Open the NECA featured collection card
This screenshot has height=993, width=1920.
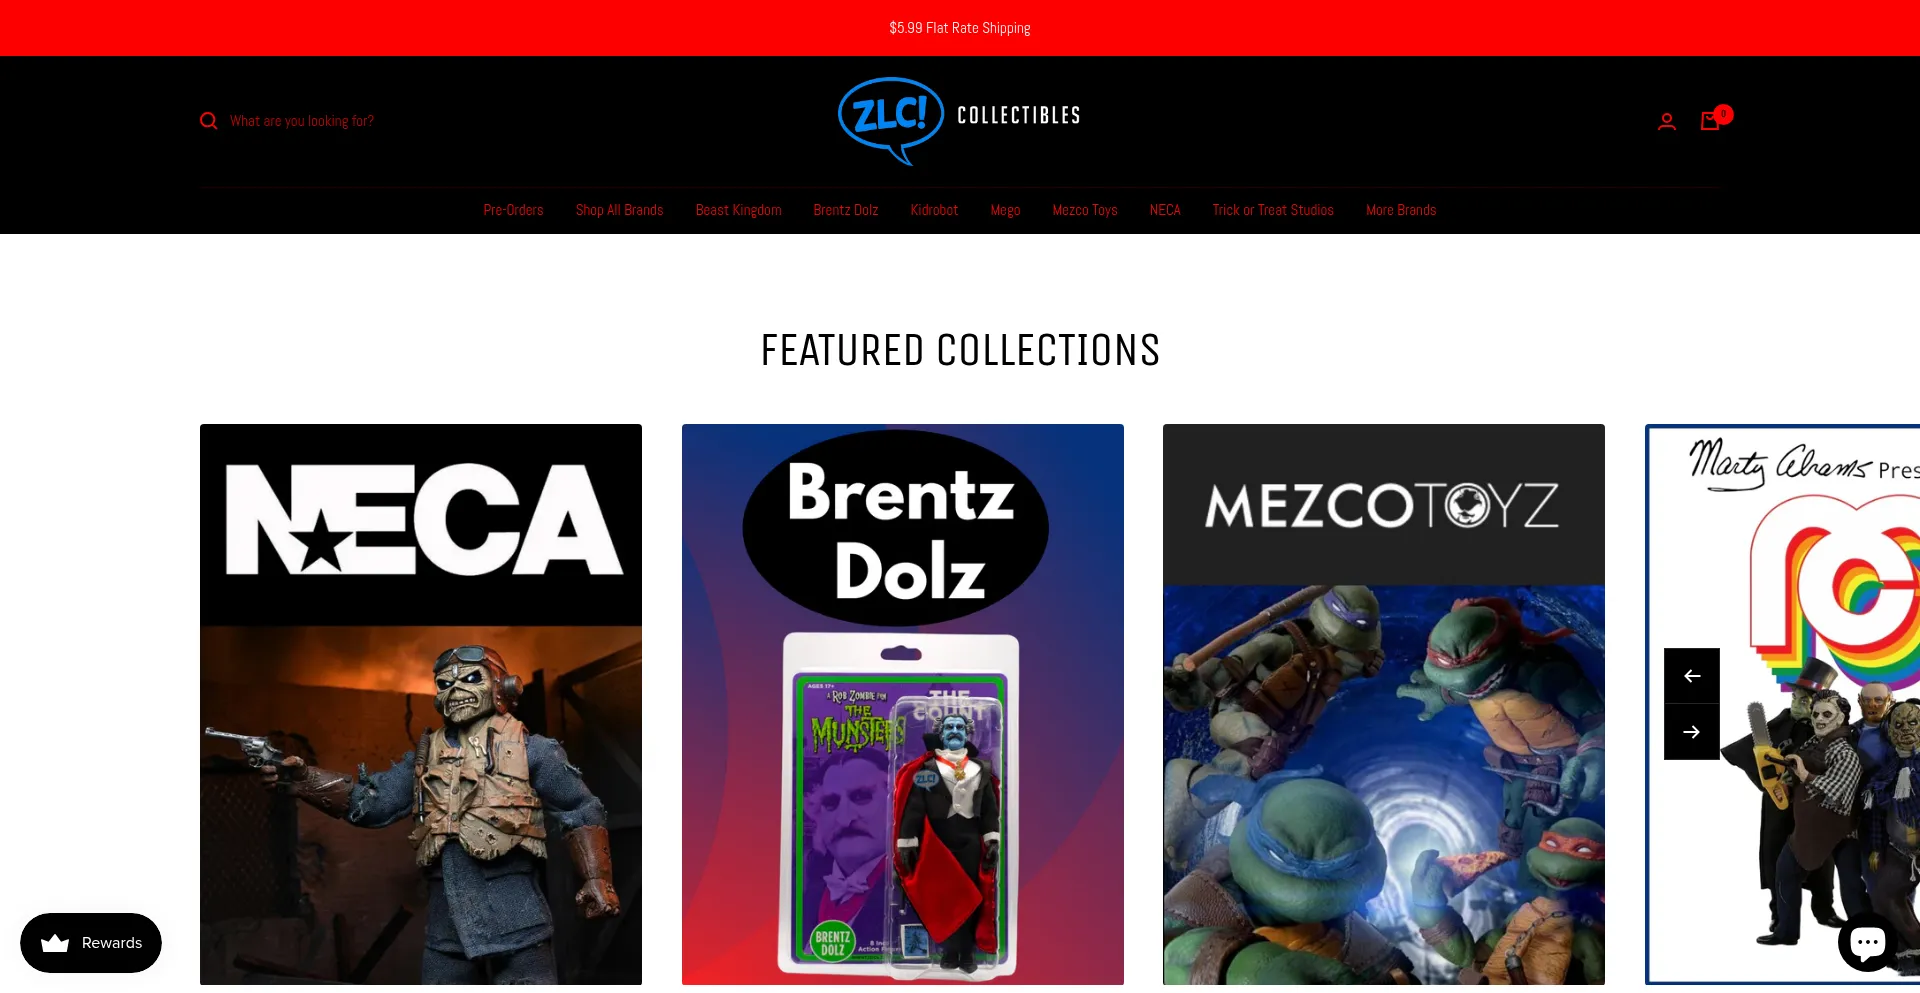tap(421, 704)
